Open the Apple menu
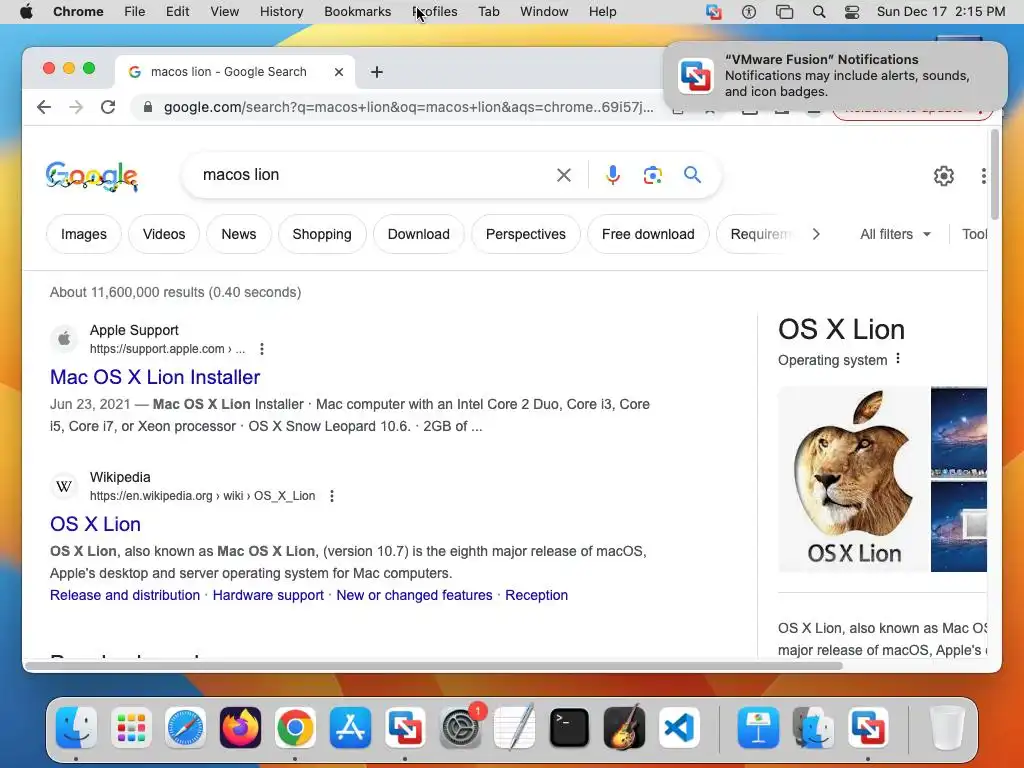Image resolution: width=1024 pixels, height=768 pixels. pyautogui.click(x=26, y=12)
